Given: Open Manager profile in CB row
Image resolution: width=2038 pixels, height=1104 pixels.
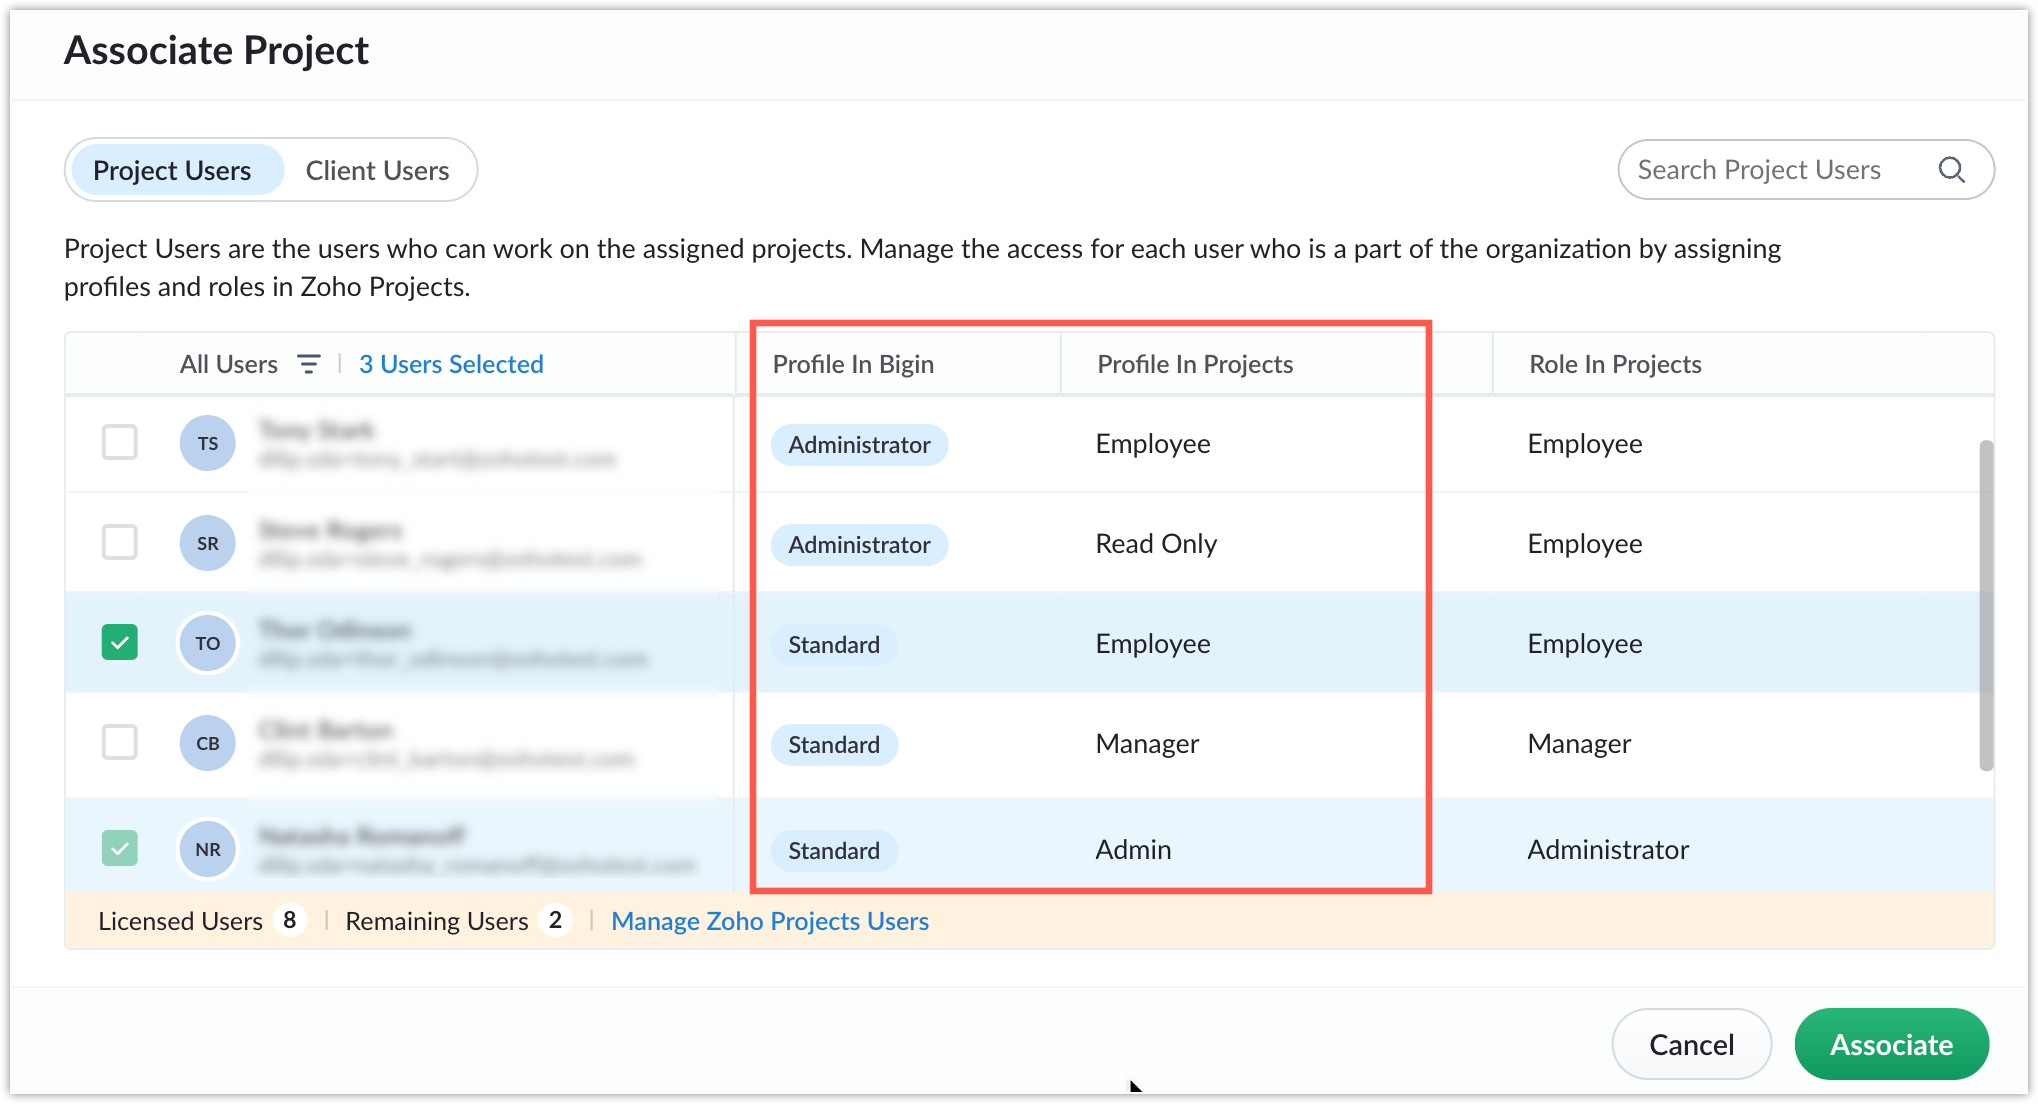Looking at the screenshot, I should pos(1147,743).
